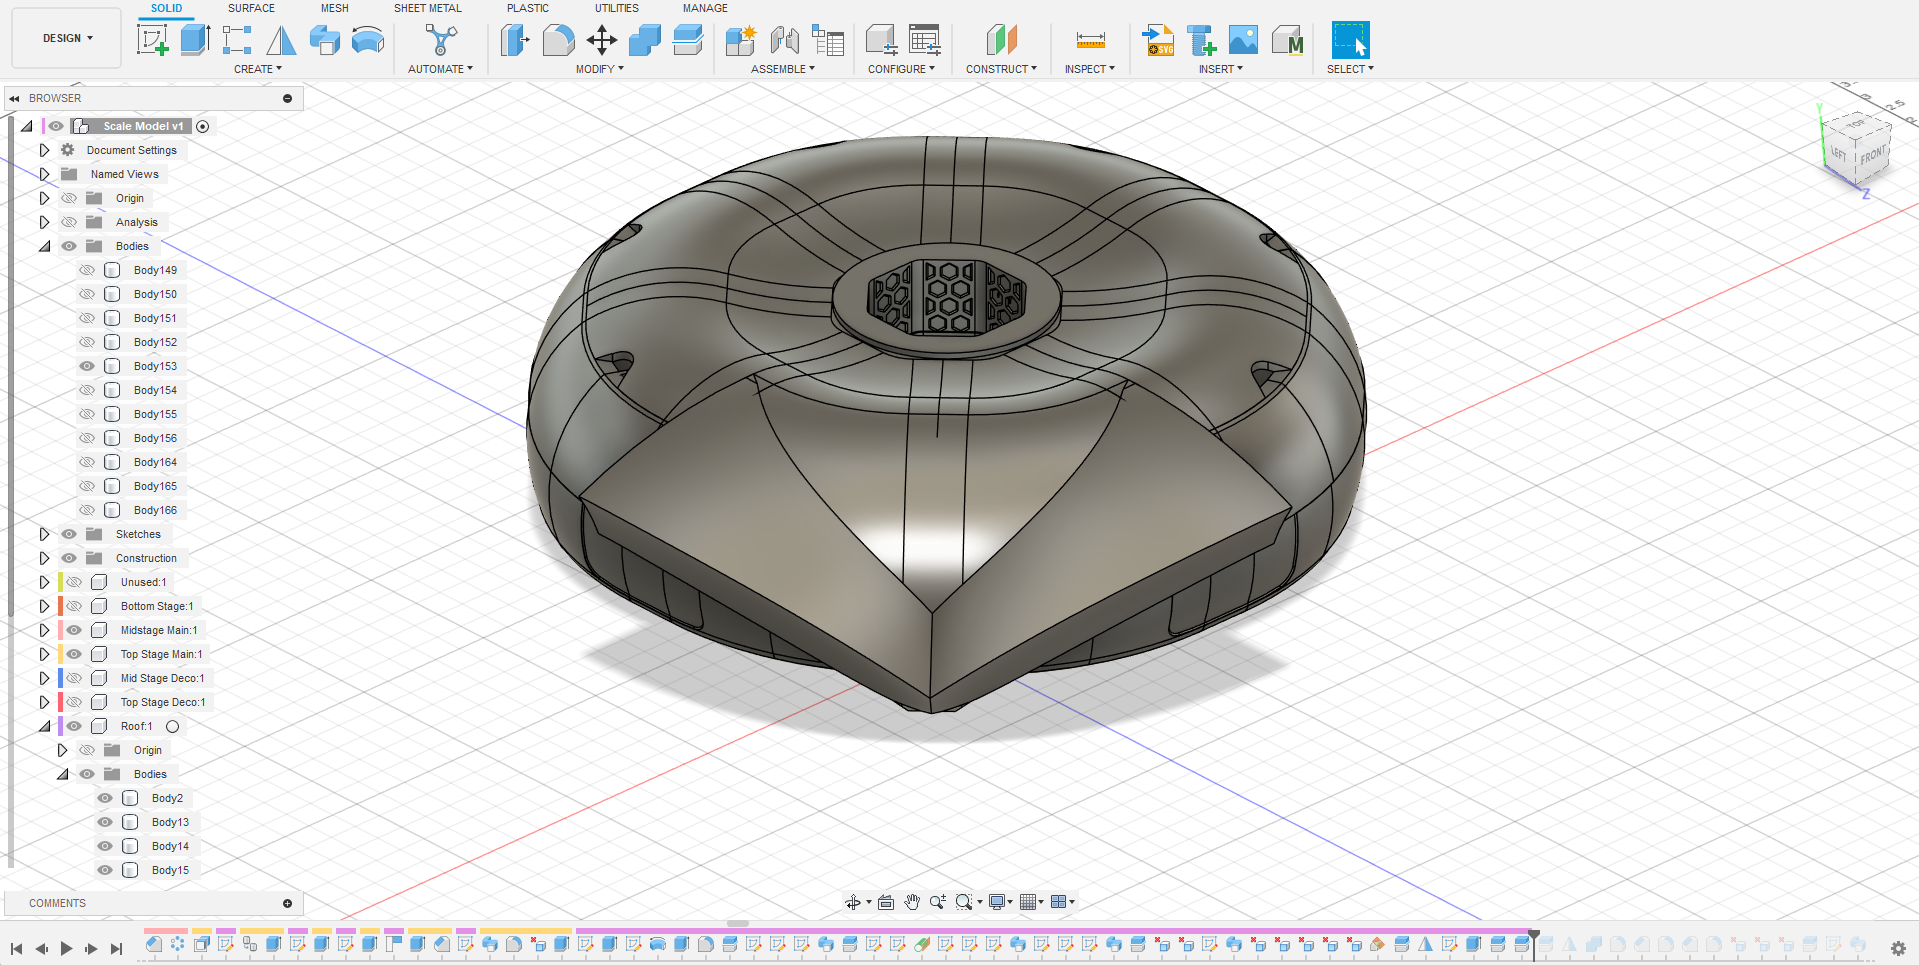Viewport: 1919px width, 965px height.
Task: Click the Orbit icon in navigation bar
Action: click(x=853, y=902)
